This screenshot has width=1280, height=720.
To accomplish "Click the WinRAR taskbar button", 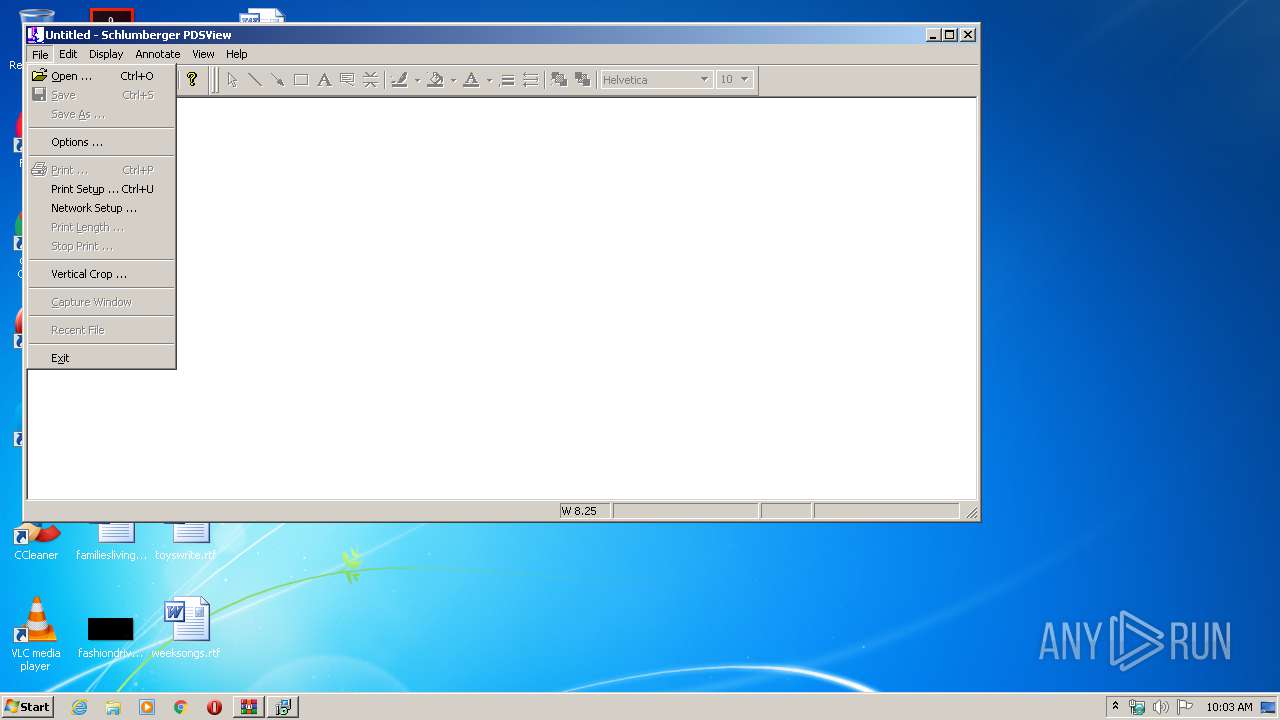I will [248, 707].
